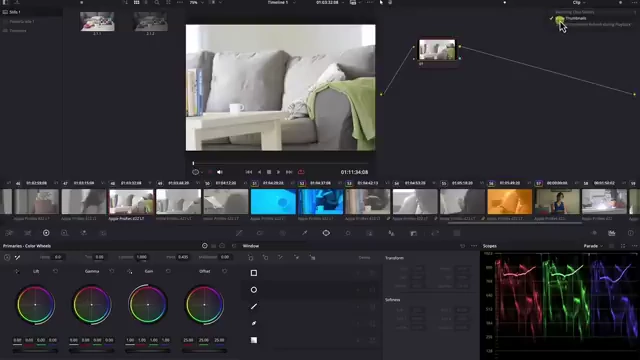Pick white balance with eyedropper
Viewport: 640px width, 360px height.
tap(18, 258)
